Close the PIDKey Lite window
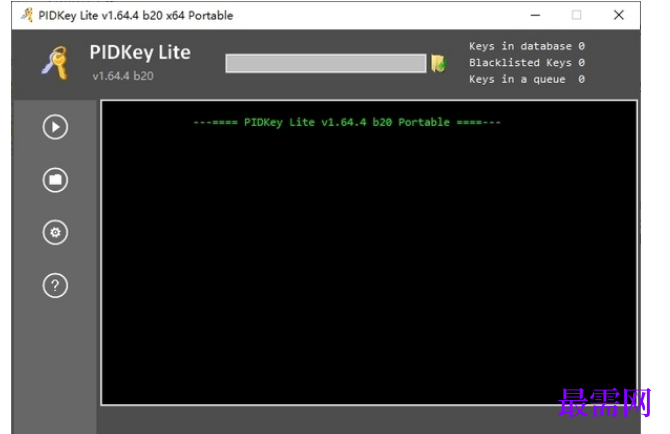 pyautogui.click(x=618, y=15)
